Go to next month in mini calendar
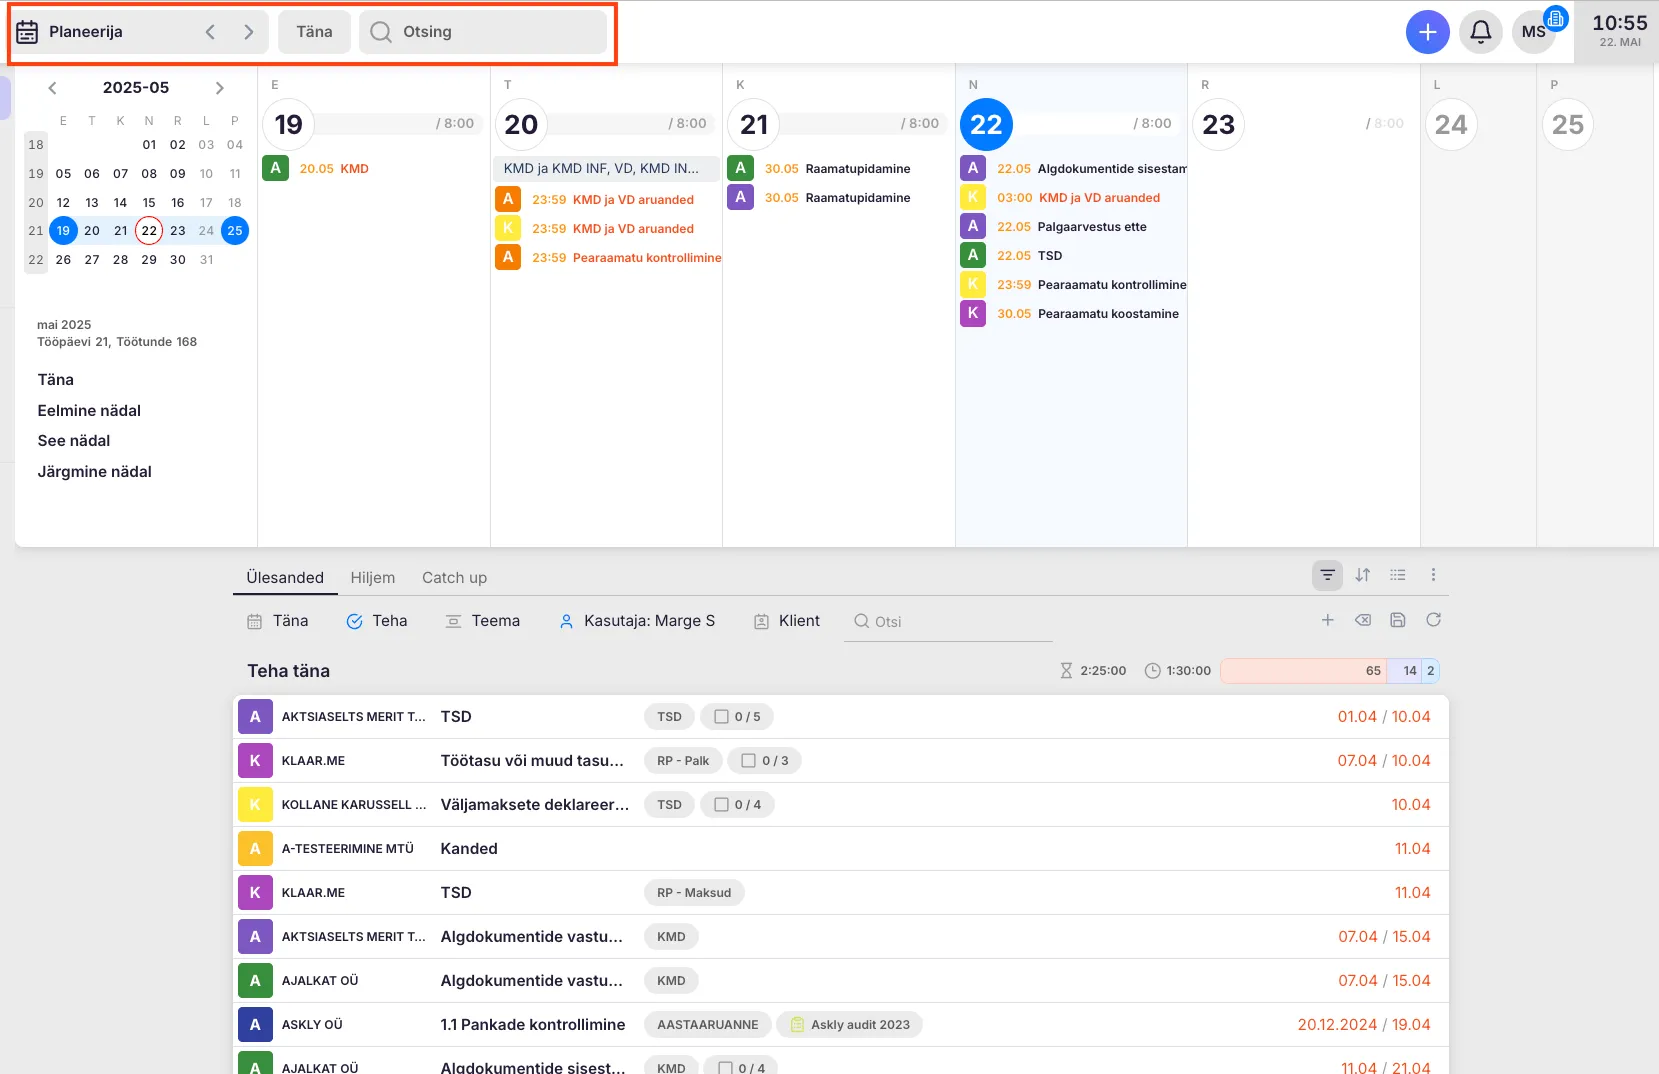 220,88
